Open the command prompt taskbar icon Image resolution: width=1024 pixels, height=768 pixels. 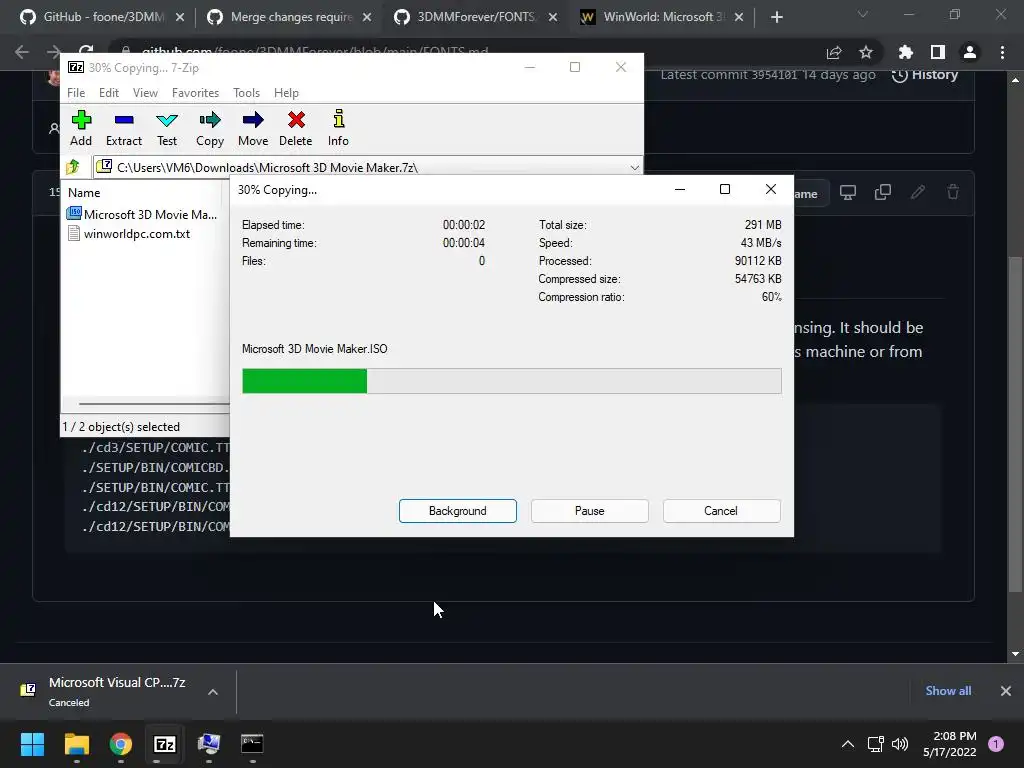point(252,744)
